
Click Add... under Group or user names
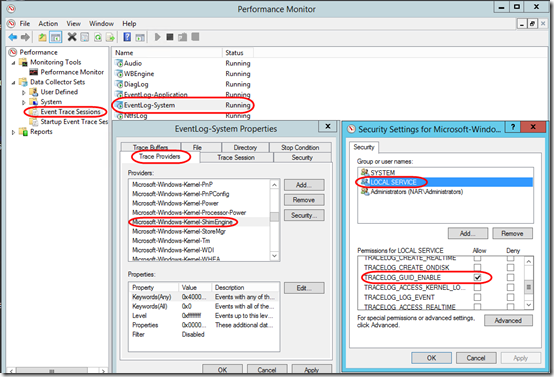[x=468, y=233]
